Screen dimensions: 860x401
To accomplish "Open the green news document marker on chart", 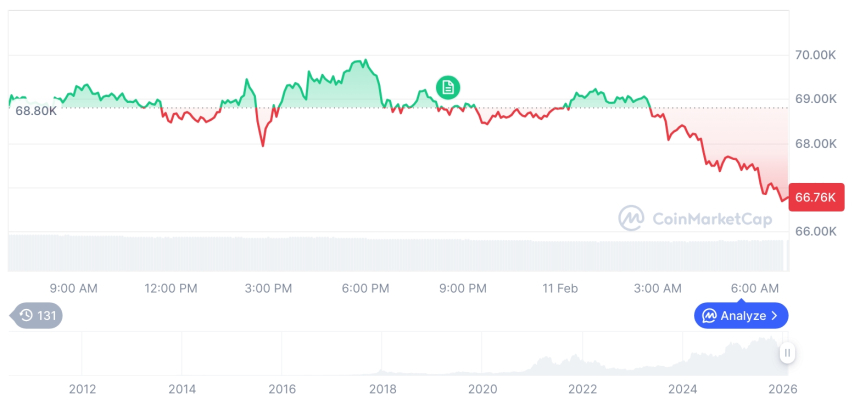I will coord(448,88).
